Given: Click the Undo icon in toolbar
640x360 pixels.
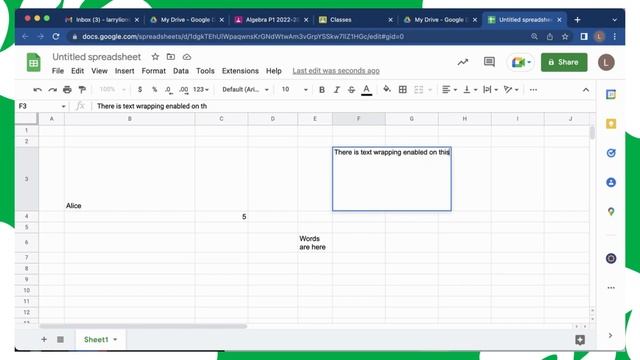Looking at the screenshot, I should 38,89.
